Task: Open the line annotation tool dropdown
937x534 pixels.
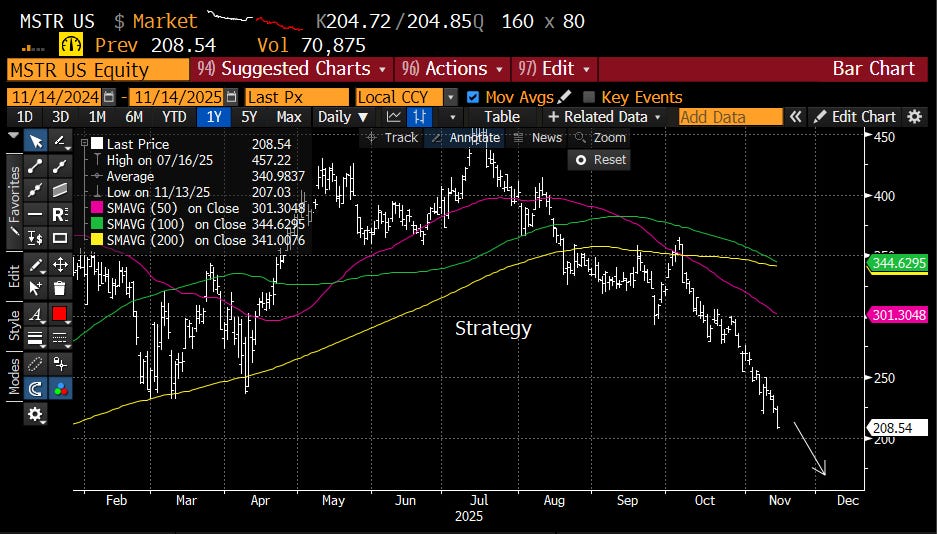Action: point(60,142)
